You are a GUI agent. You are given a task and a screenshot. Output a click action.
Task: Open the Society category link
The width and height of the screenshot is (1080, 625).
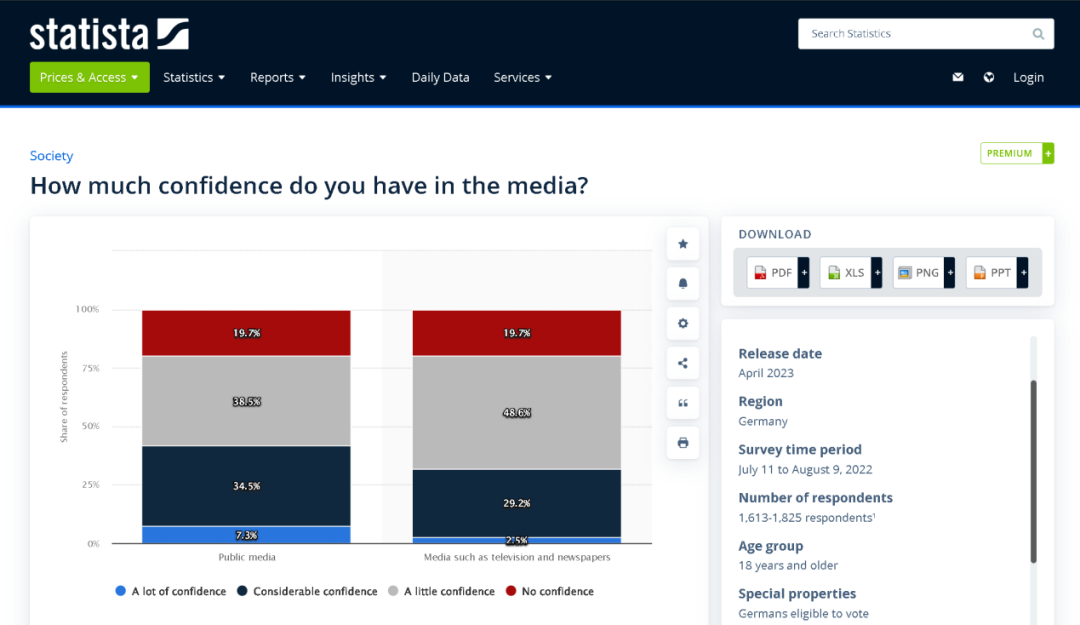(x=52, y=156)
